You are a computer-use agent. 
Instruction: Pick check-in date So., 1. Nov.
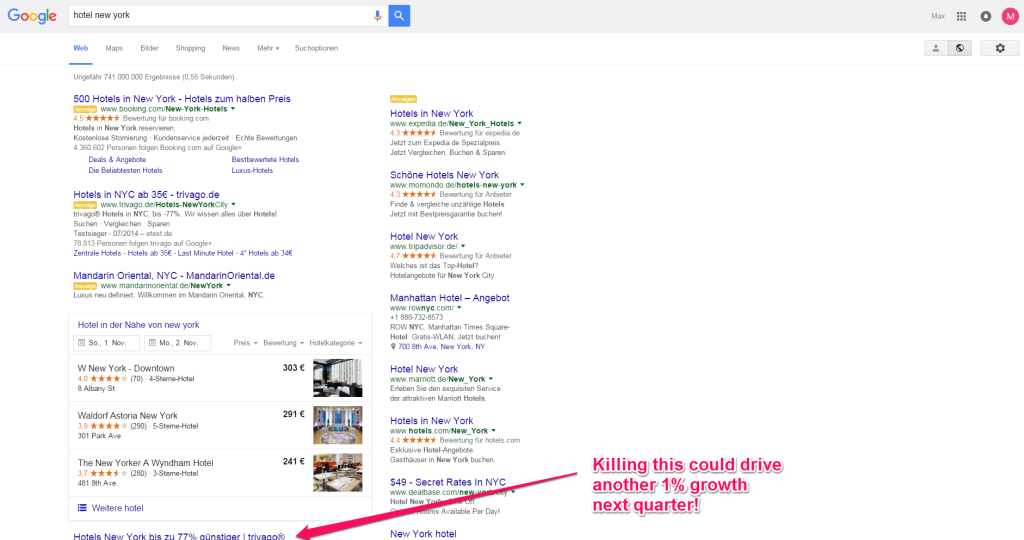[106, 343]
